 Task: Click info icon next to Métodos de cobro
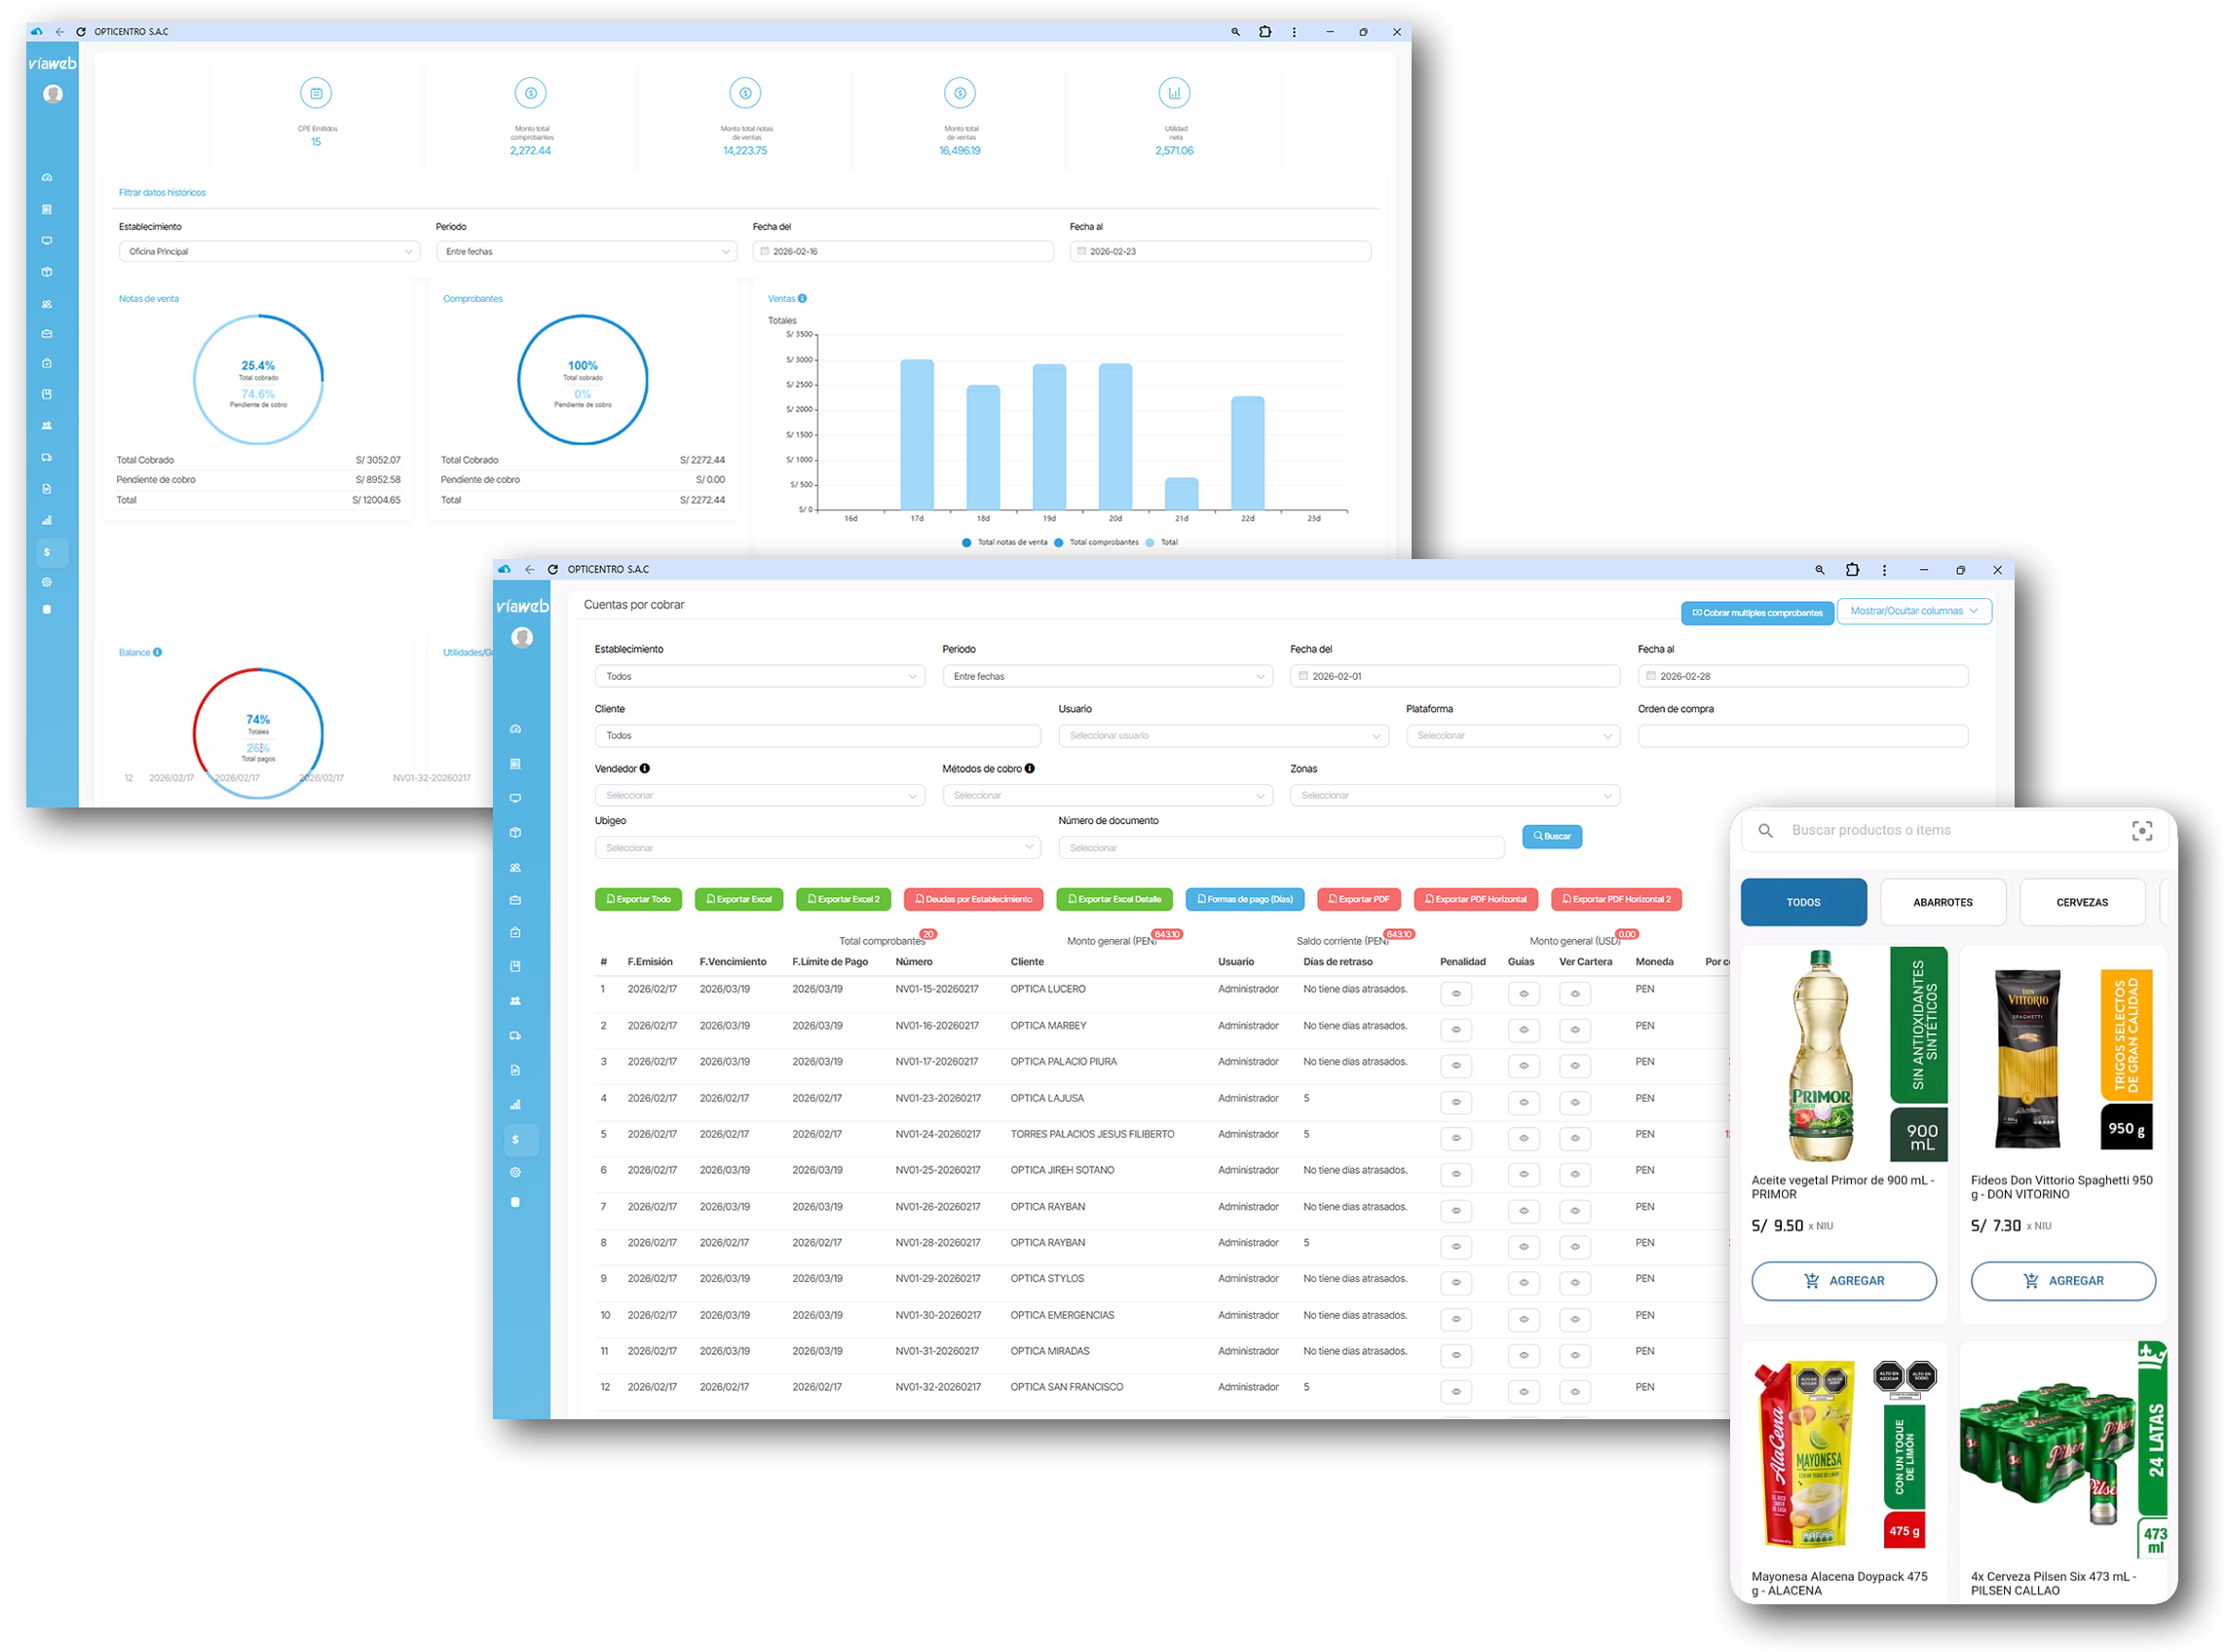click(1030, 769)
